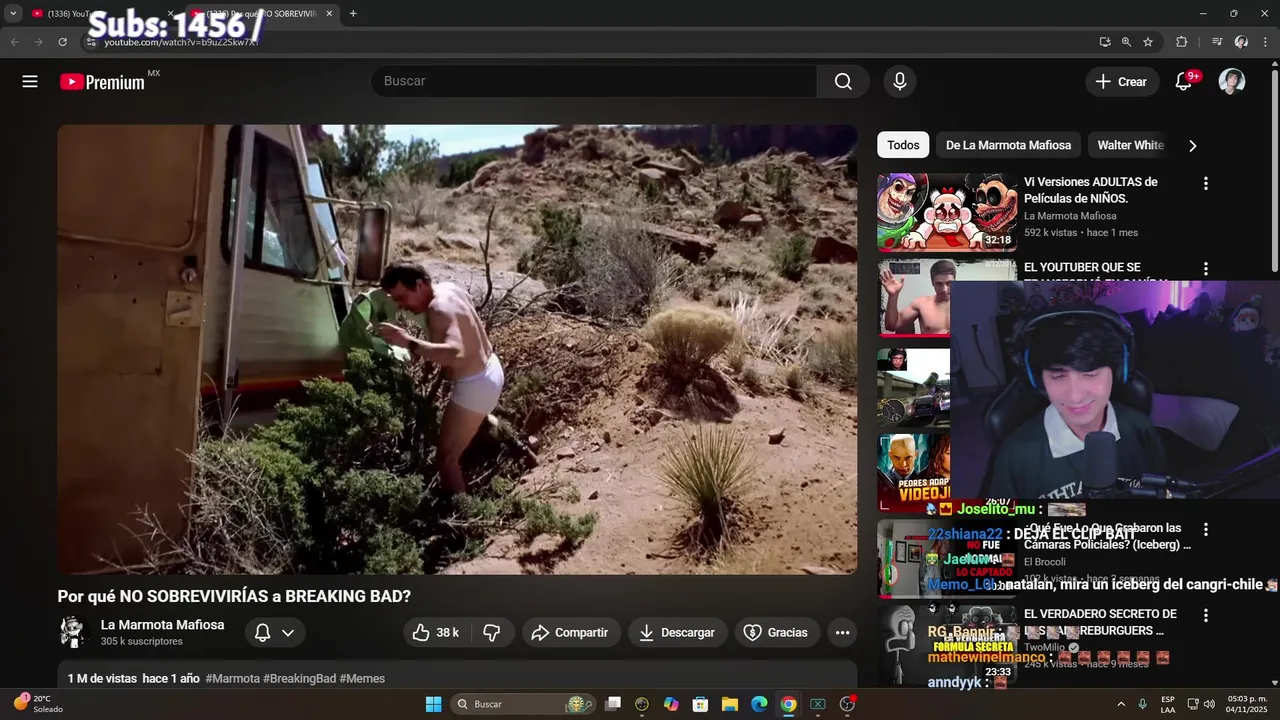Click the address bar URL
This screenshot has width=1280, height=720.
180,42
